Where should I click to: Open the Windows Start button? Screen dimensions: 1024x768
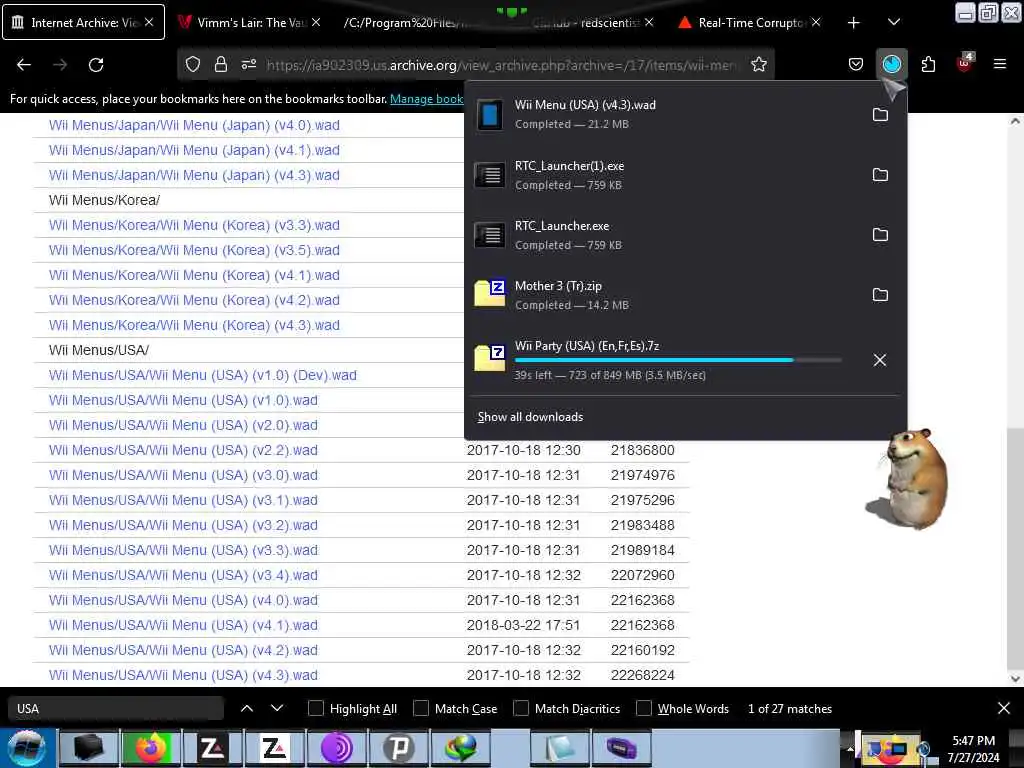[x=26, y=748]
